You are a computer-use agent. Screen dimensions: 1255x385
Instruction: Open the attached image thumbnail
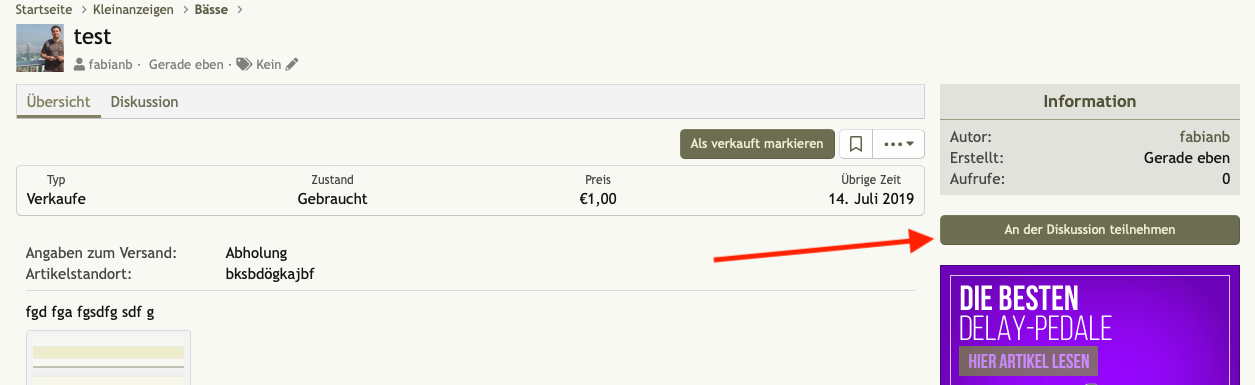pos(108,358)
